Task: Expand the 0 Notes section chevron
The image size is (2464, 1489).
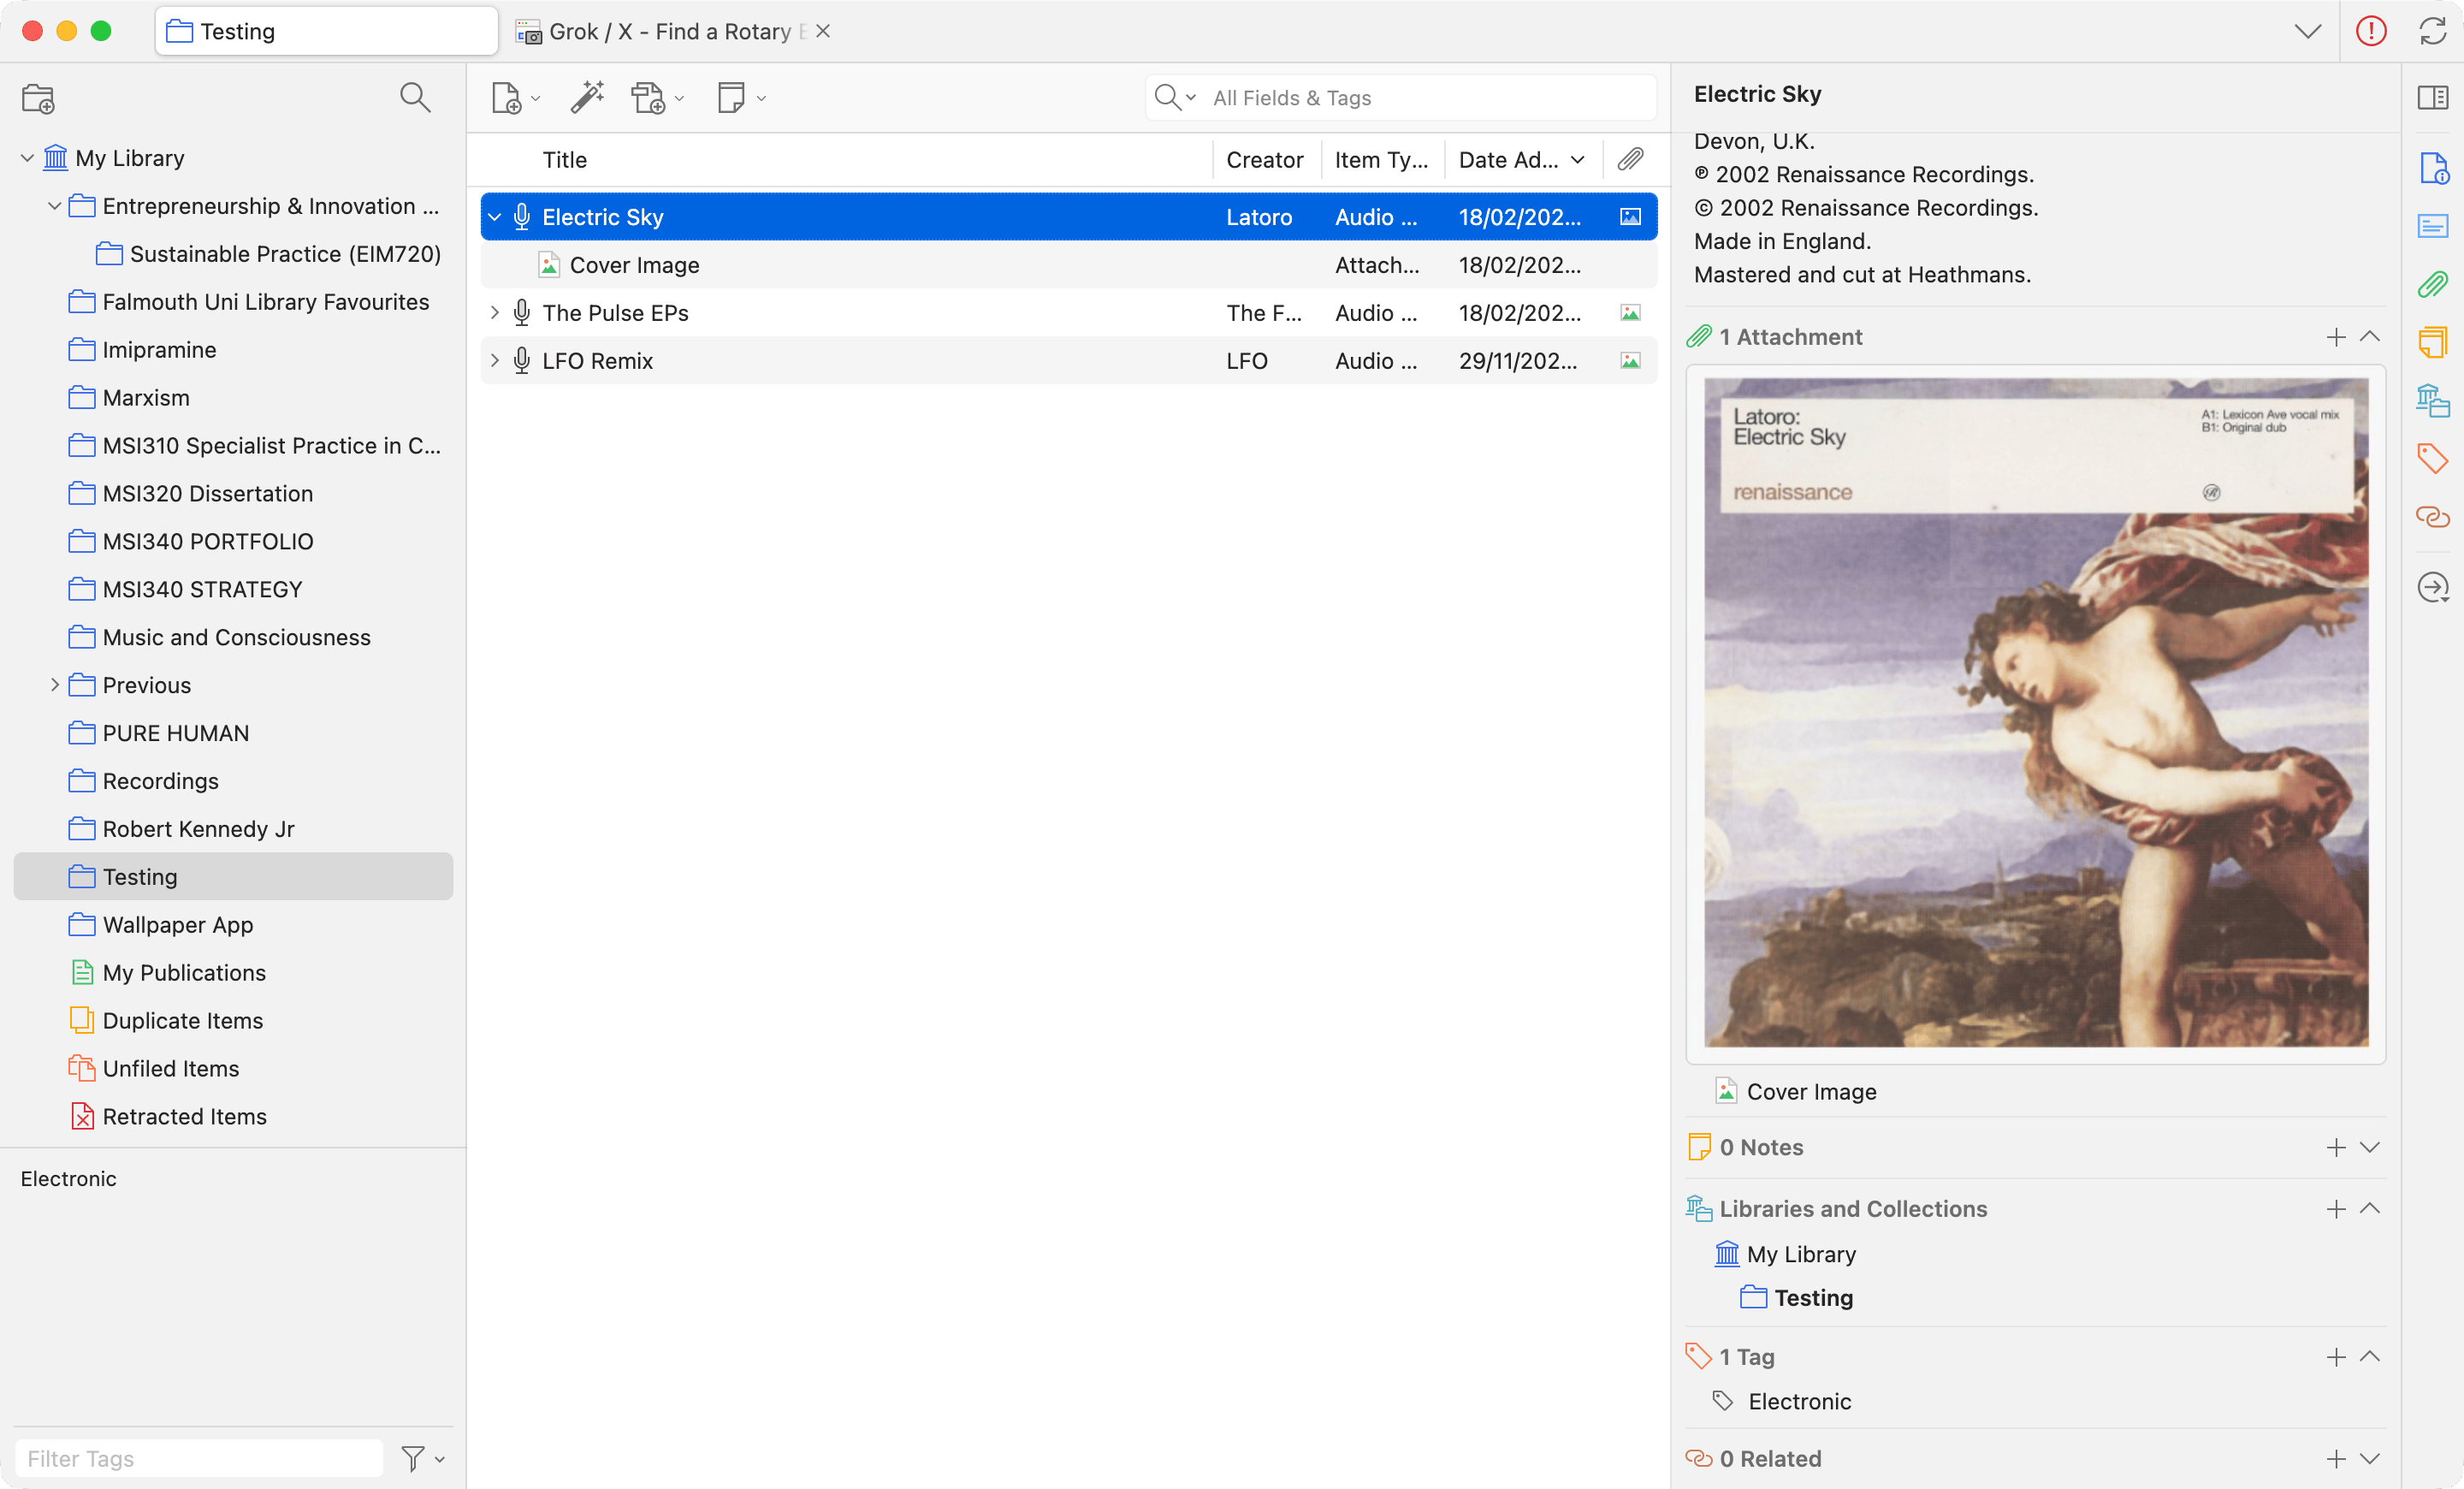Action: click(2369, 1147)
